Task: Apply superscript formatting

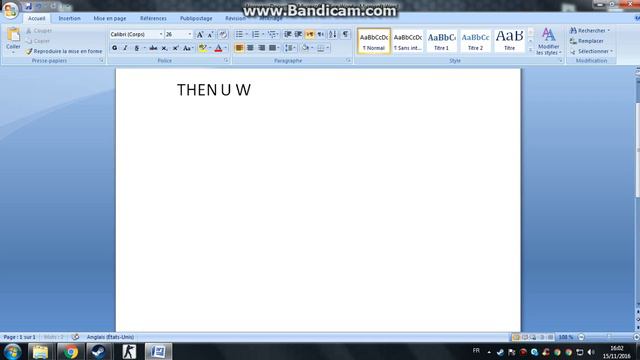Action: point(176,48)
